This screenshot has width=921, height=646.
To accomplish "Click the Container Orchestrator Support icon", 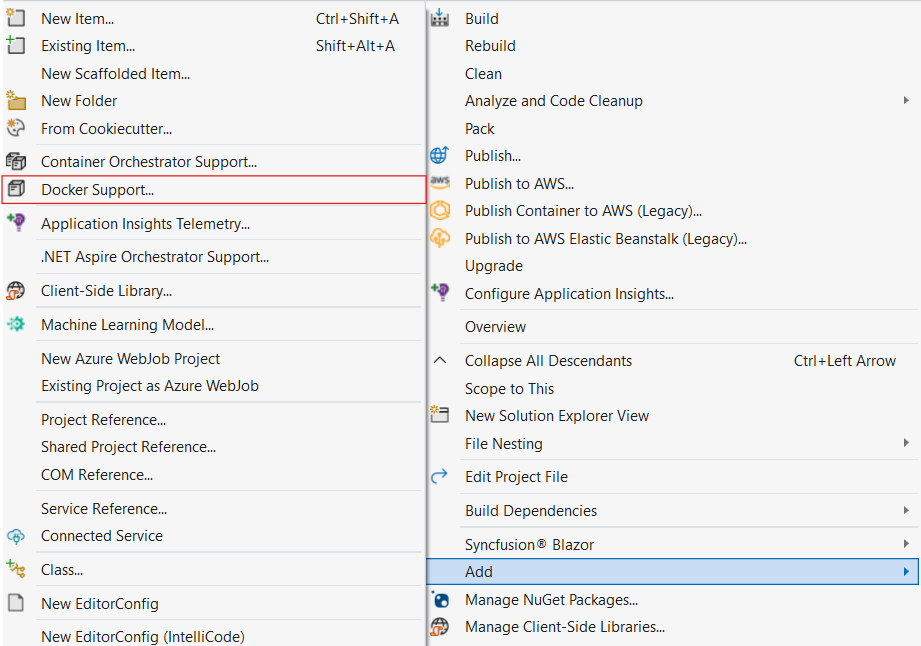I will point(16,161).
